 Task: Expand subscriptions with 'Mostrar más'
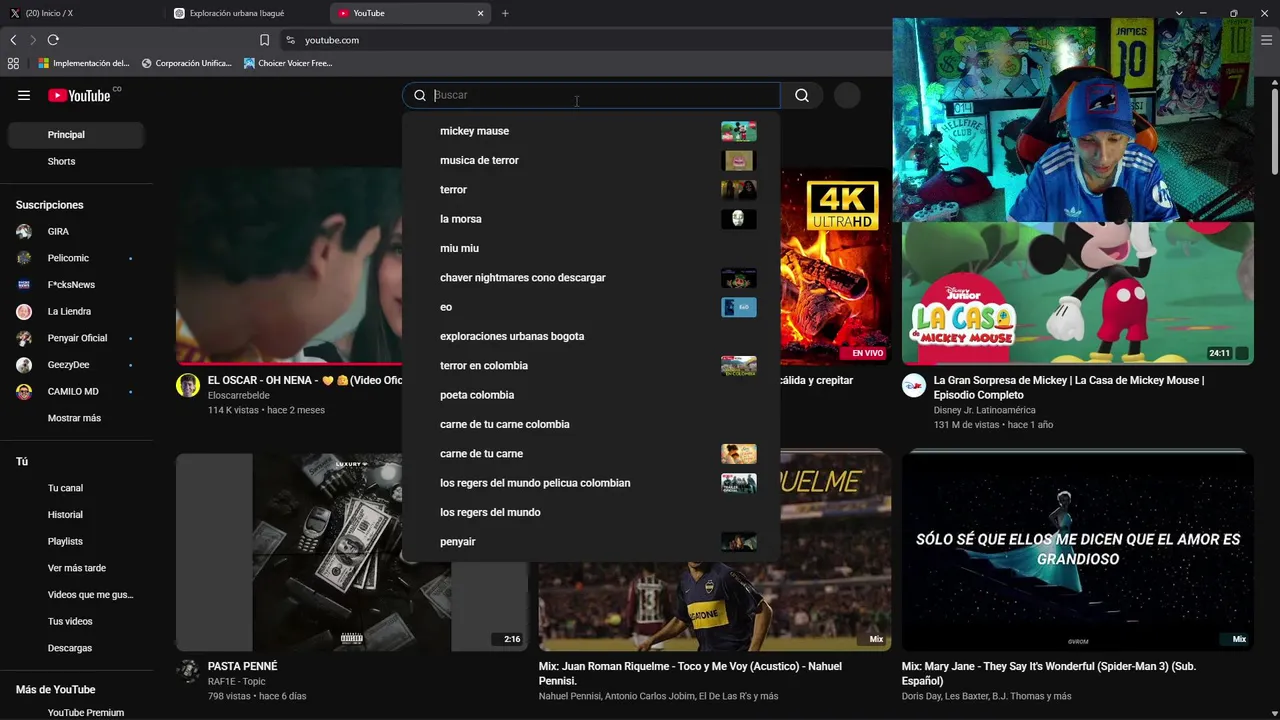(x=76, y=418)
